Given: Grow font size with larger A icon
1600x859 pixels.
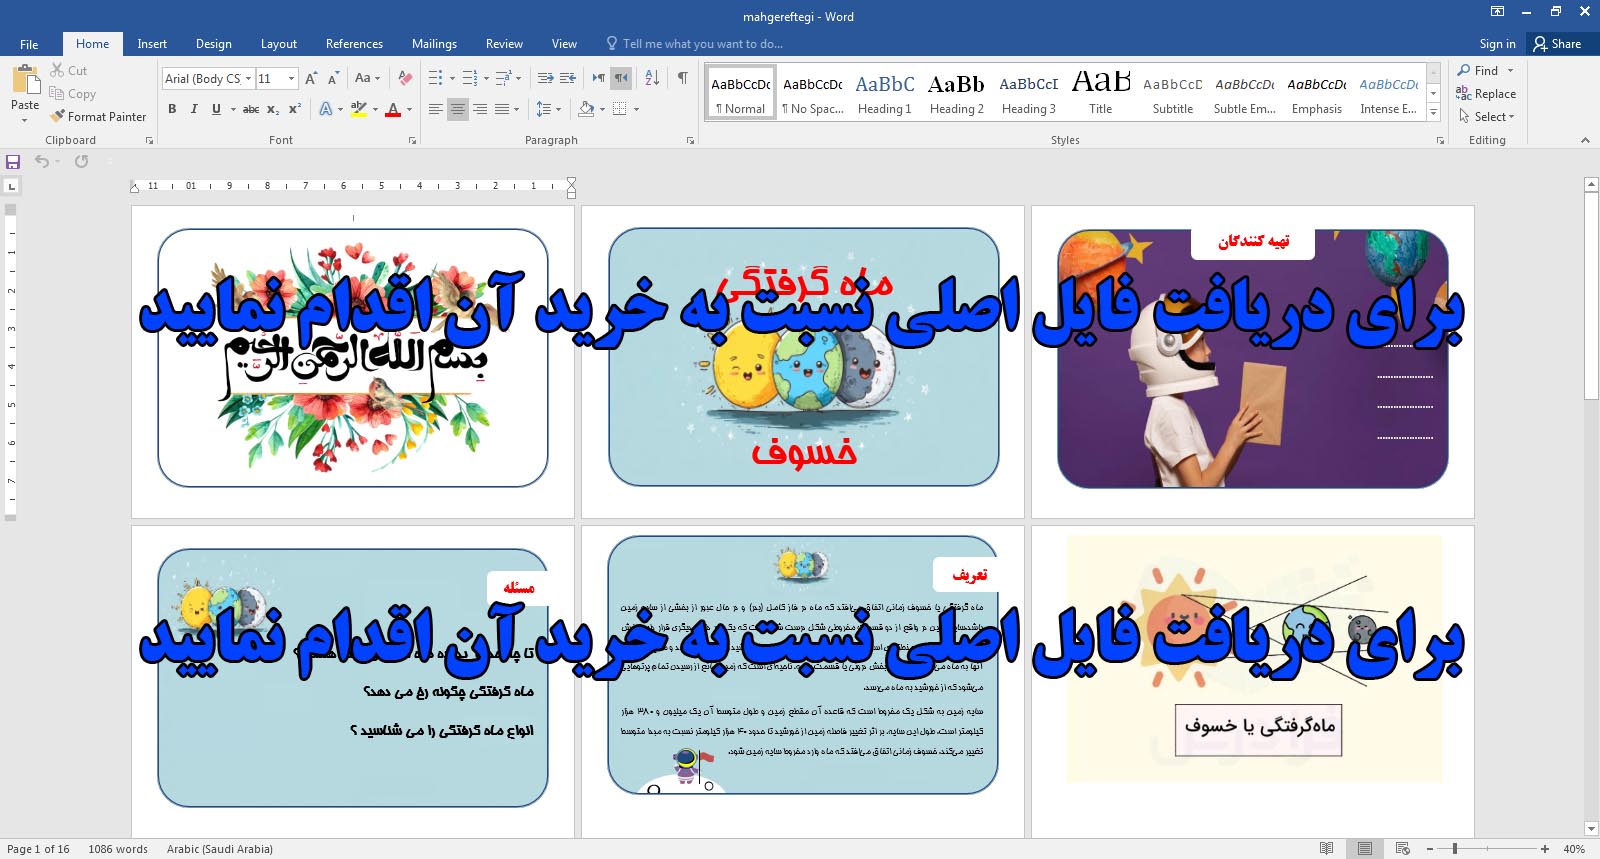Looking at the screenshot, I should 311,78.
